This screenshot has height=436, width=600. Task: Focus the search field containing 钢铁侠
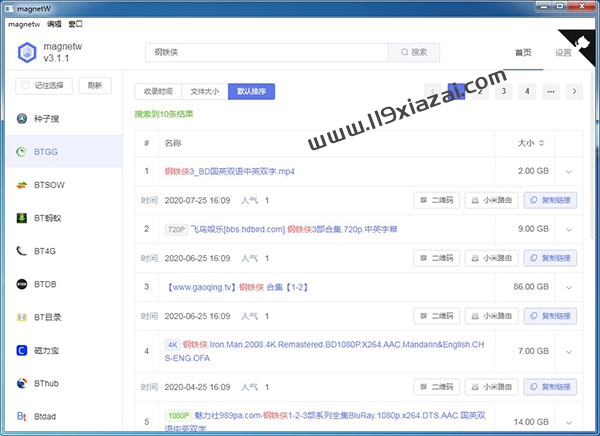[x=267, y=52]
